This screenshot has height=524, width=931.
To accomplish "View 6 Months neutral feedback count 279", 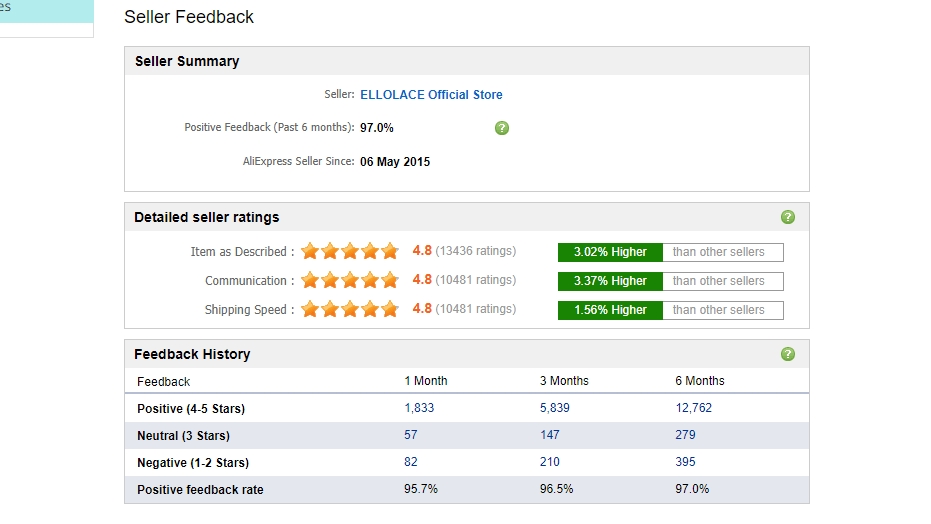I will click(686, 435).
